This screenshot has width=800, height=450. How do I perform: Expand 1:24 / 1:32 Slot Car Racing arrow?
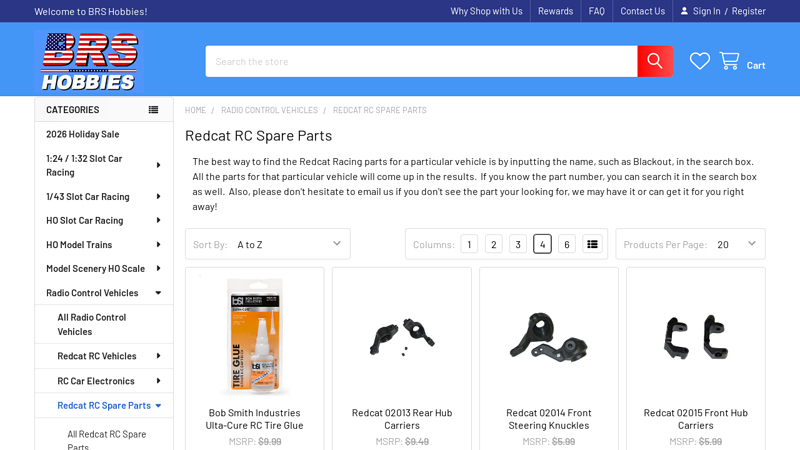158,165
